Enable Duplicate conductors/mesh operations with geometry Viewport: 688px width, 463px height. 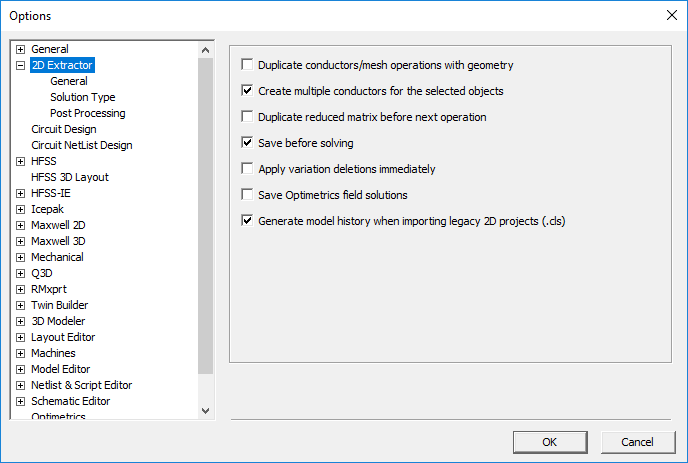(x=247, y=65)
